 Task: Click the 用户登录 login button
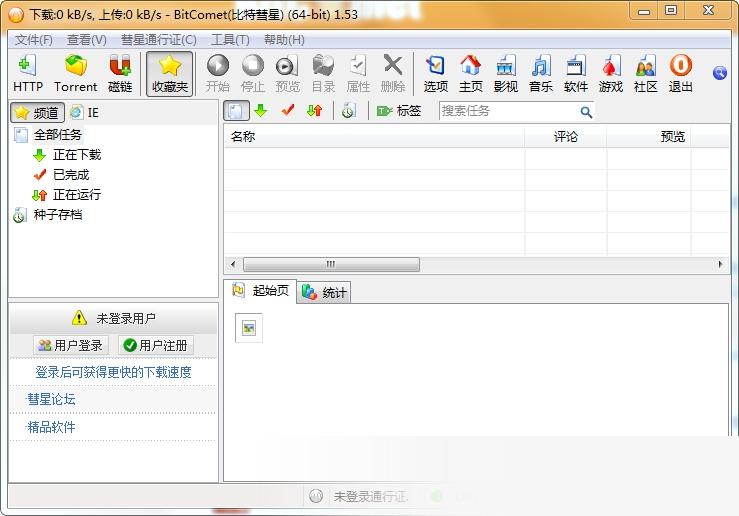(x=71, y=345)
